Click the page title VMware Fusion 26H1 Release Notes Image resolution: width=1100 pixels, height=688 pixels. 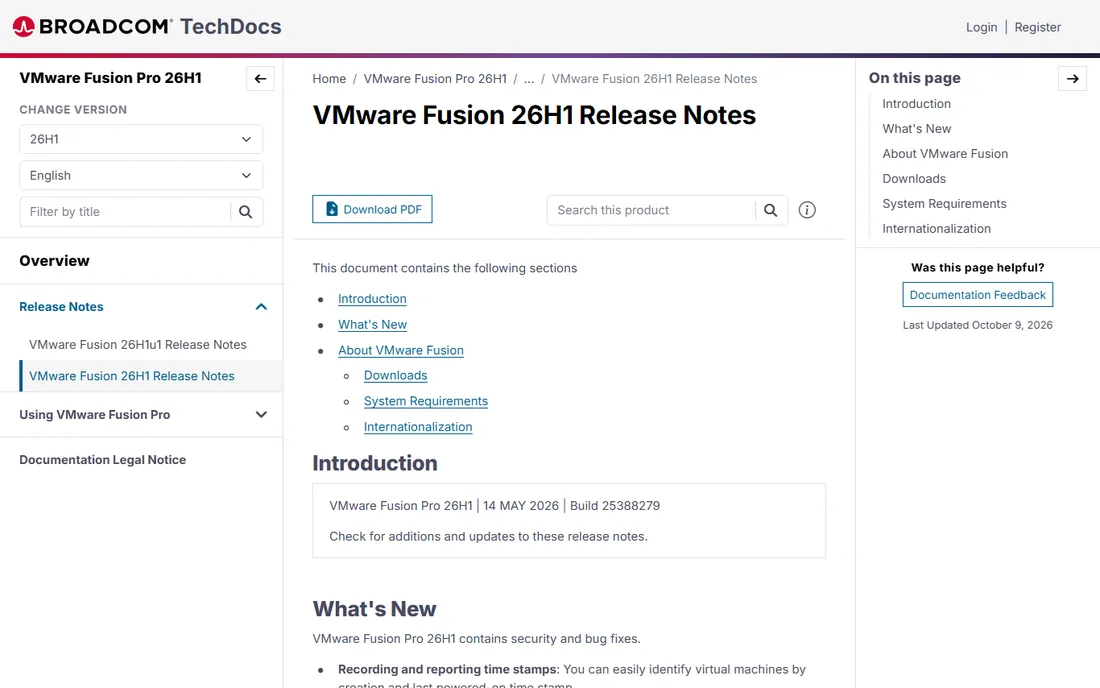pos(534,115)
